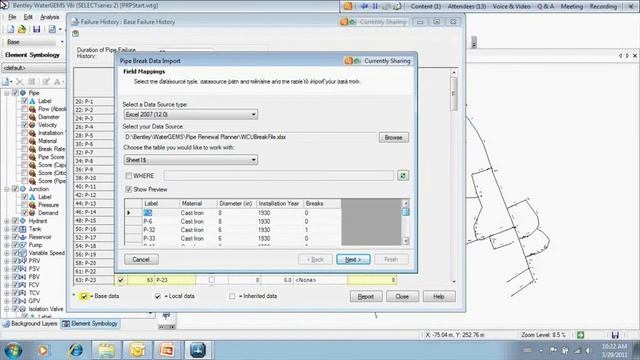Check the Pipe Material checkbox
The image size is (640, 360).
tap(24, 141)
